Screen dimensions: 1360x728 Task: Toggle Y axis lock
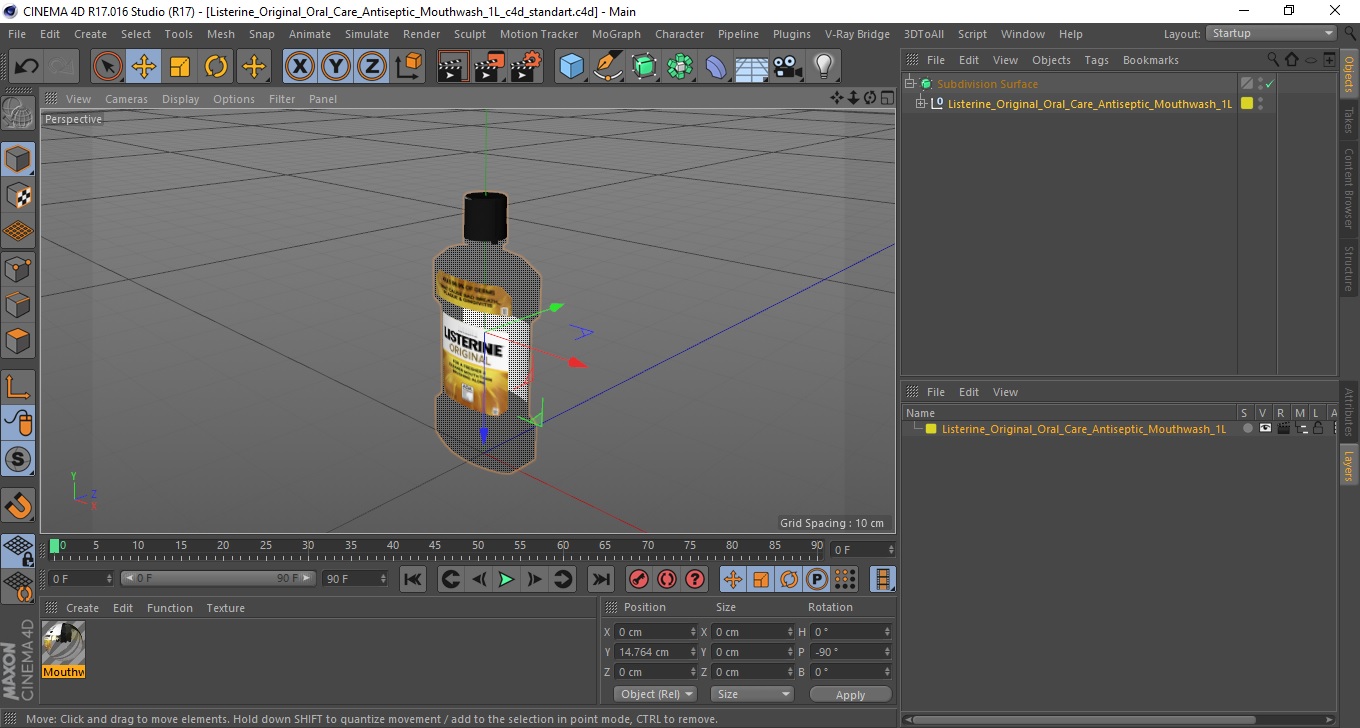[336, 67]
